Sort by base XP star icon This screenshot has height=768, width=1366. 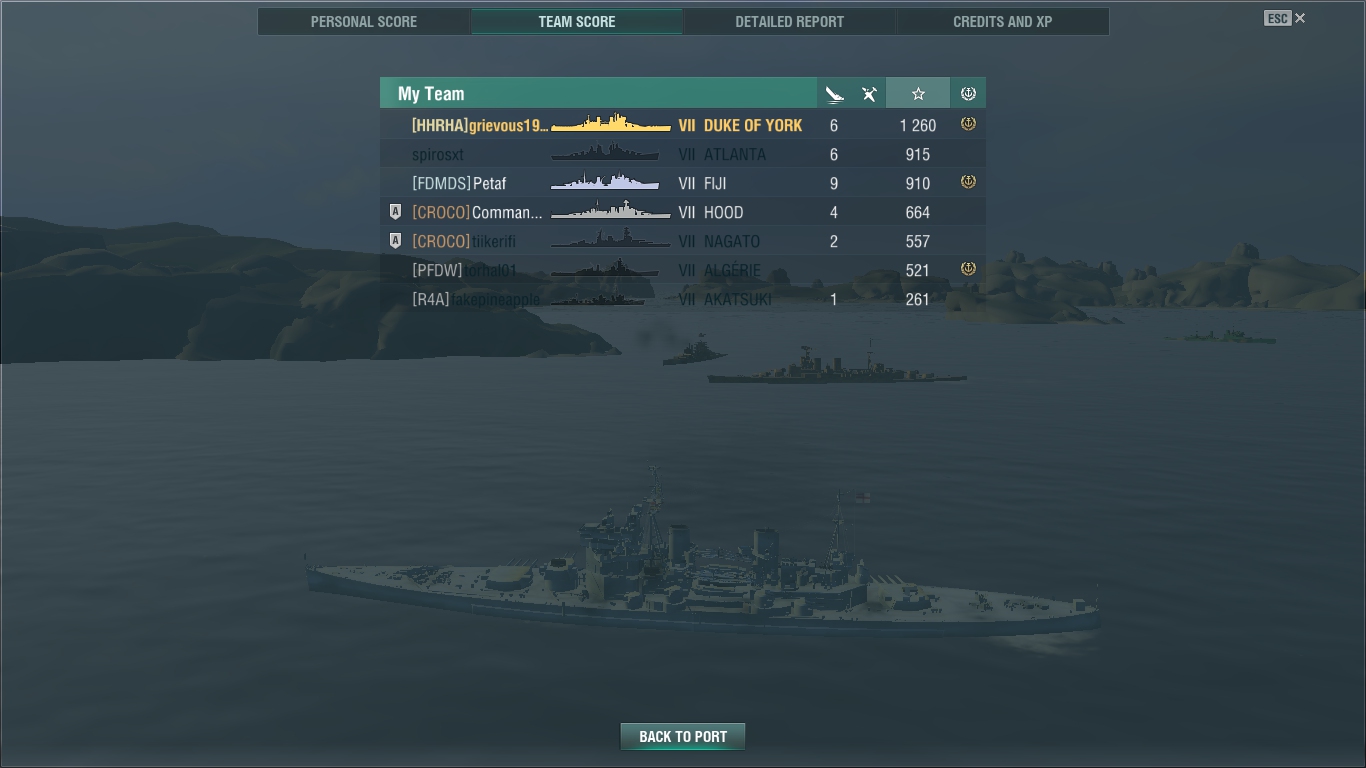click(x=918, y=94)
